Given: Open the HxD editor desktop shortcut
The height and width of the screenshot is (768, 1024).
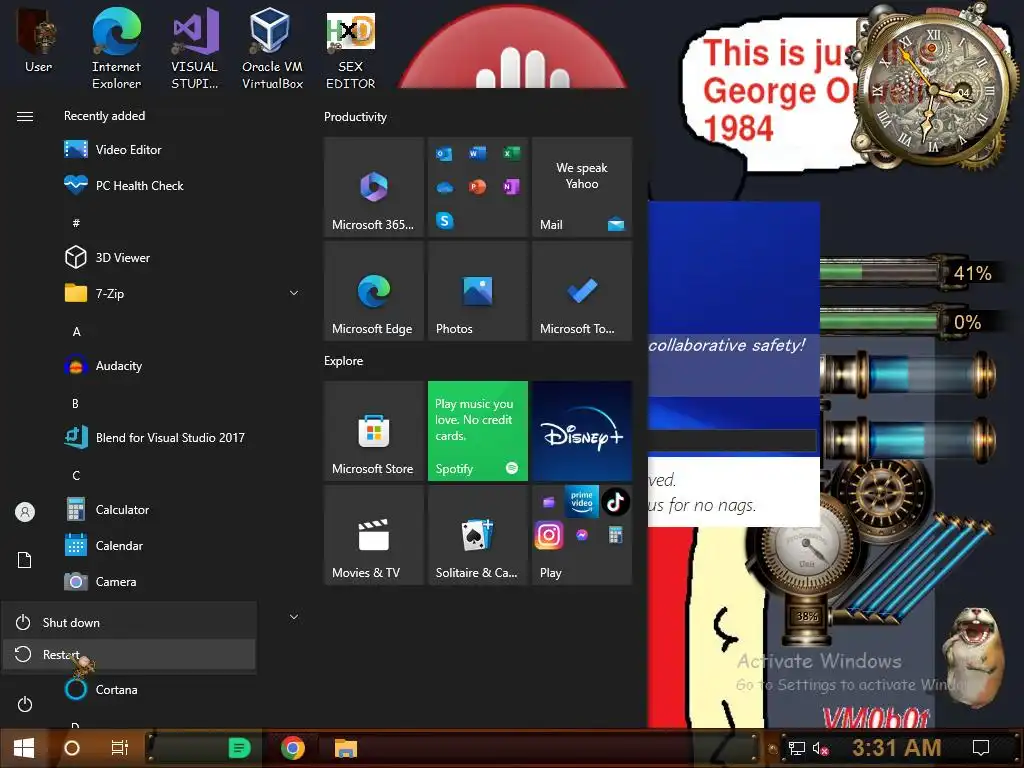Looking at the screenshot, I should [x=351, y=51].
